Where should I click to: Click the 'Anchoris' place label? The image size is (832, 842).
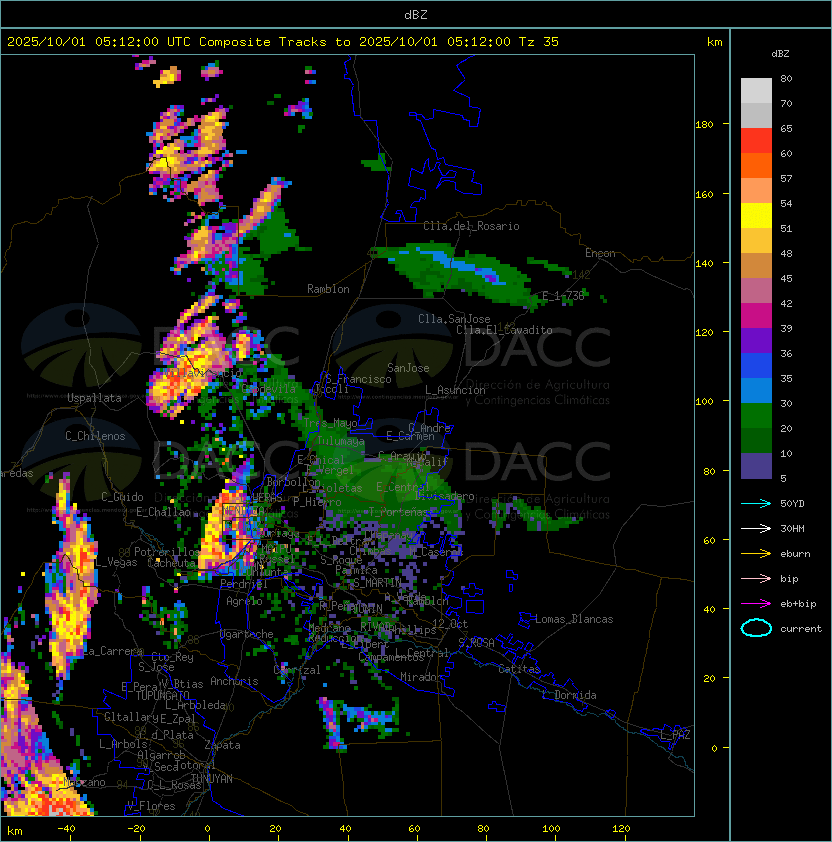coord(234,681)
